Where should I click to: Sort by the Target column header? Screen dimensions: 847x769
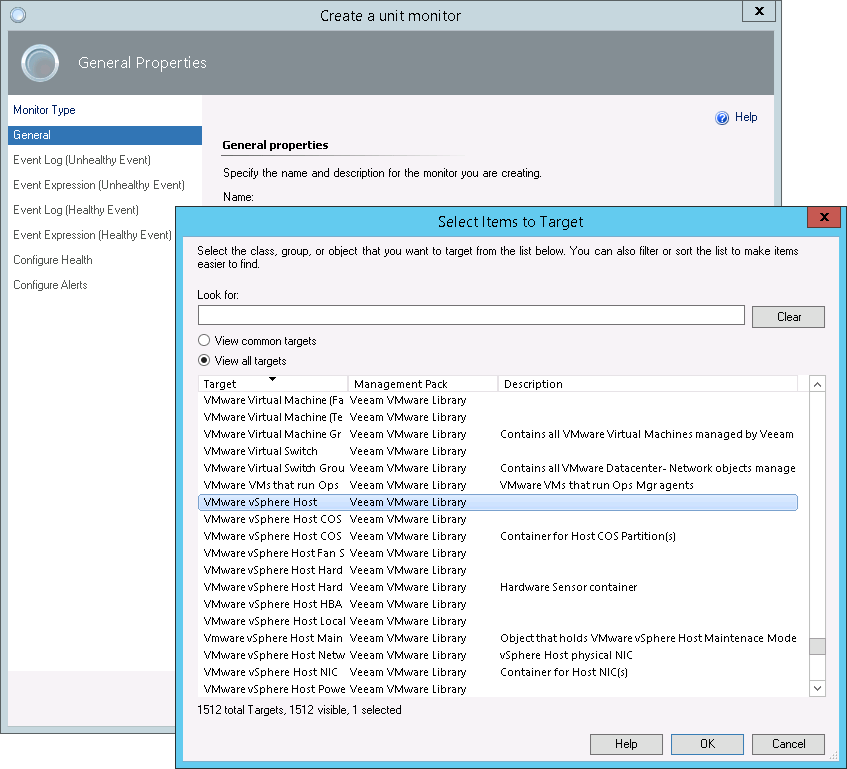pos(273,383)
